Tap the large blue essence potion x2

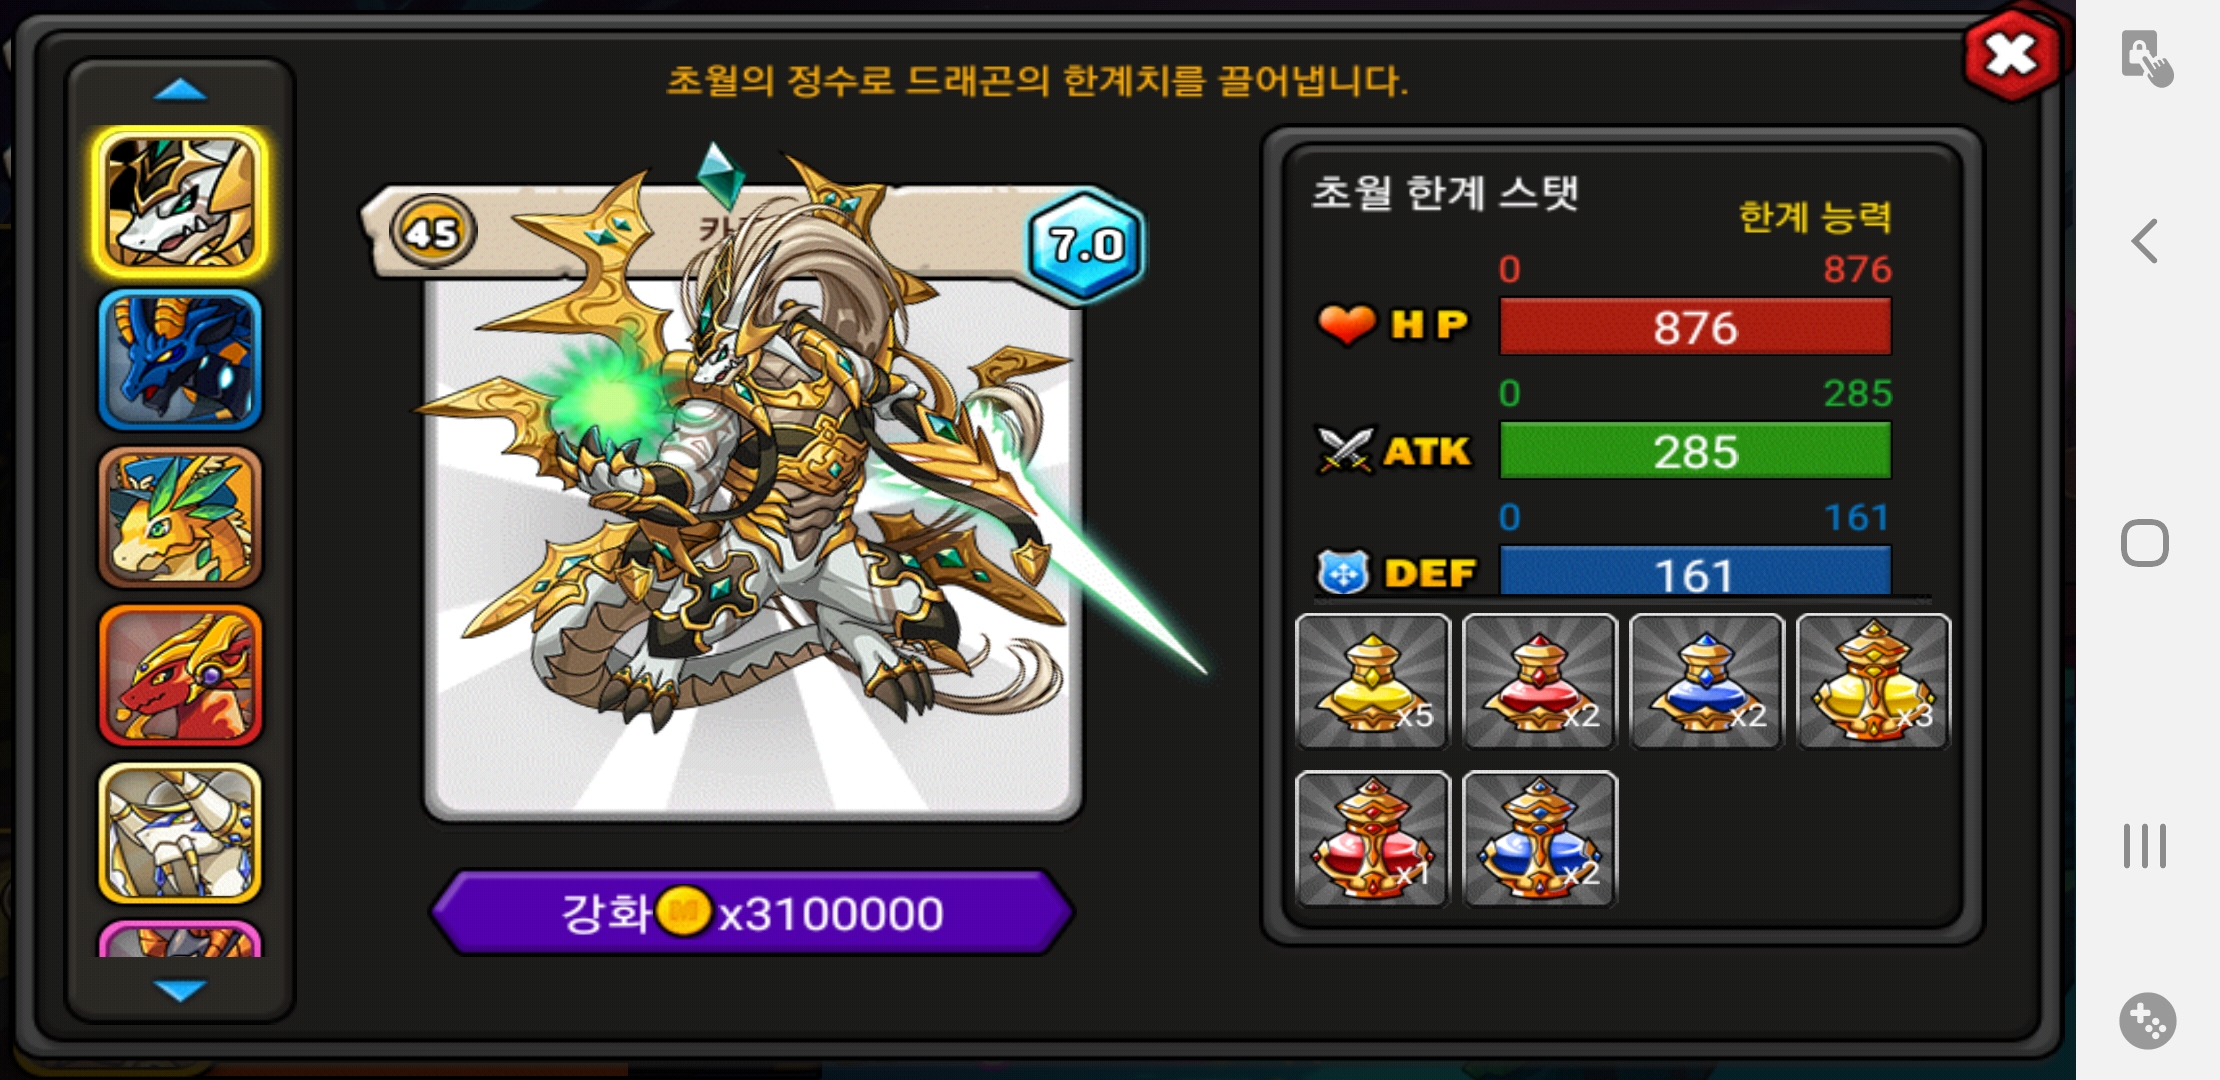point(1539,839)
